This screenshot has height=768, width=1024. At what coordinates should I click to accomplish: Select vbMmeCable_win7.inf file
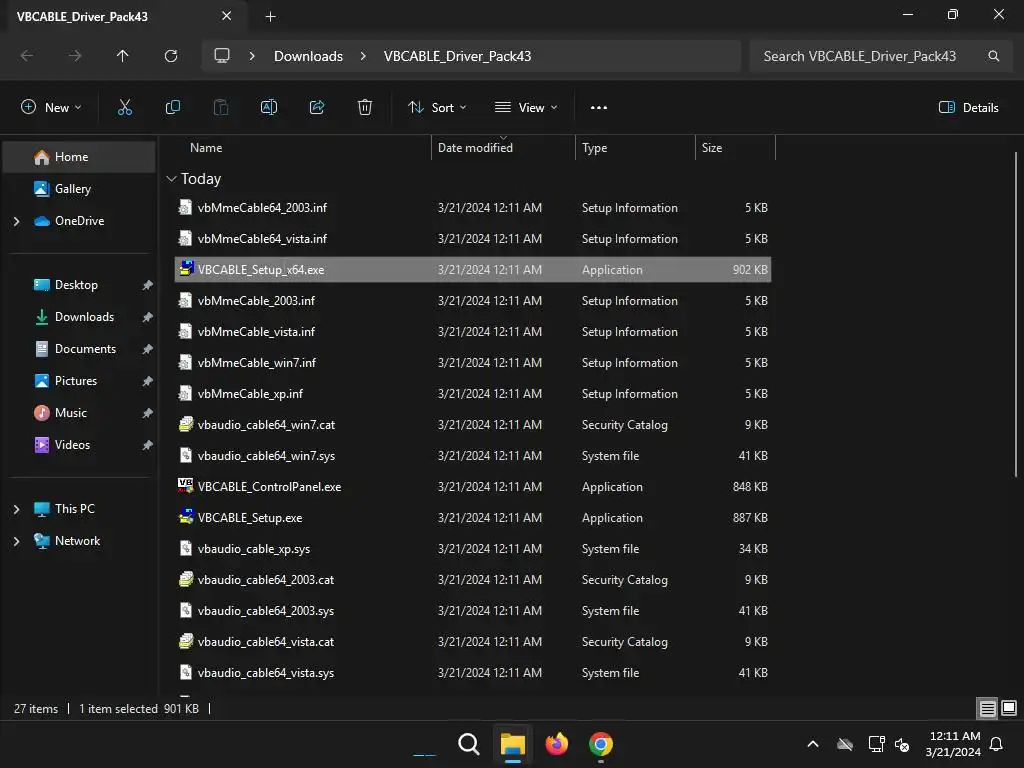(x=473, y=362)
